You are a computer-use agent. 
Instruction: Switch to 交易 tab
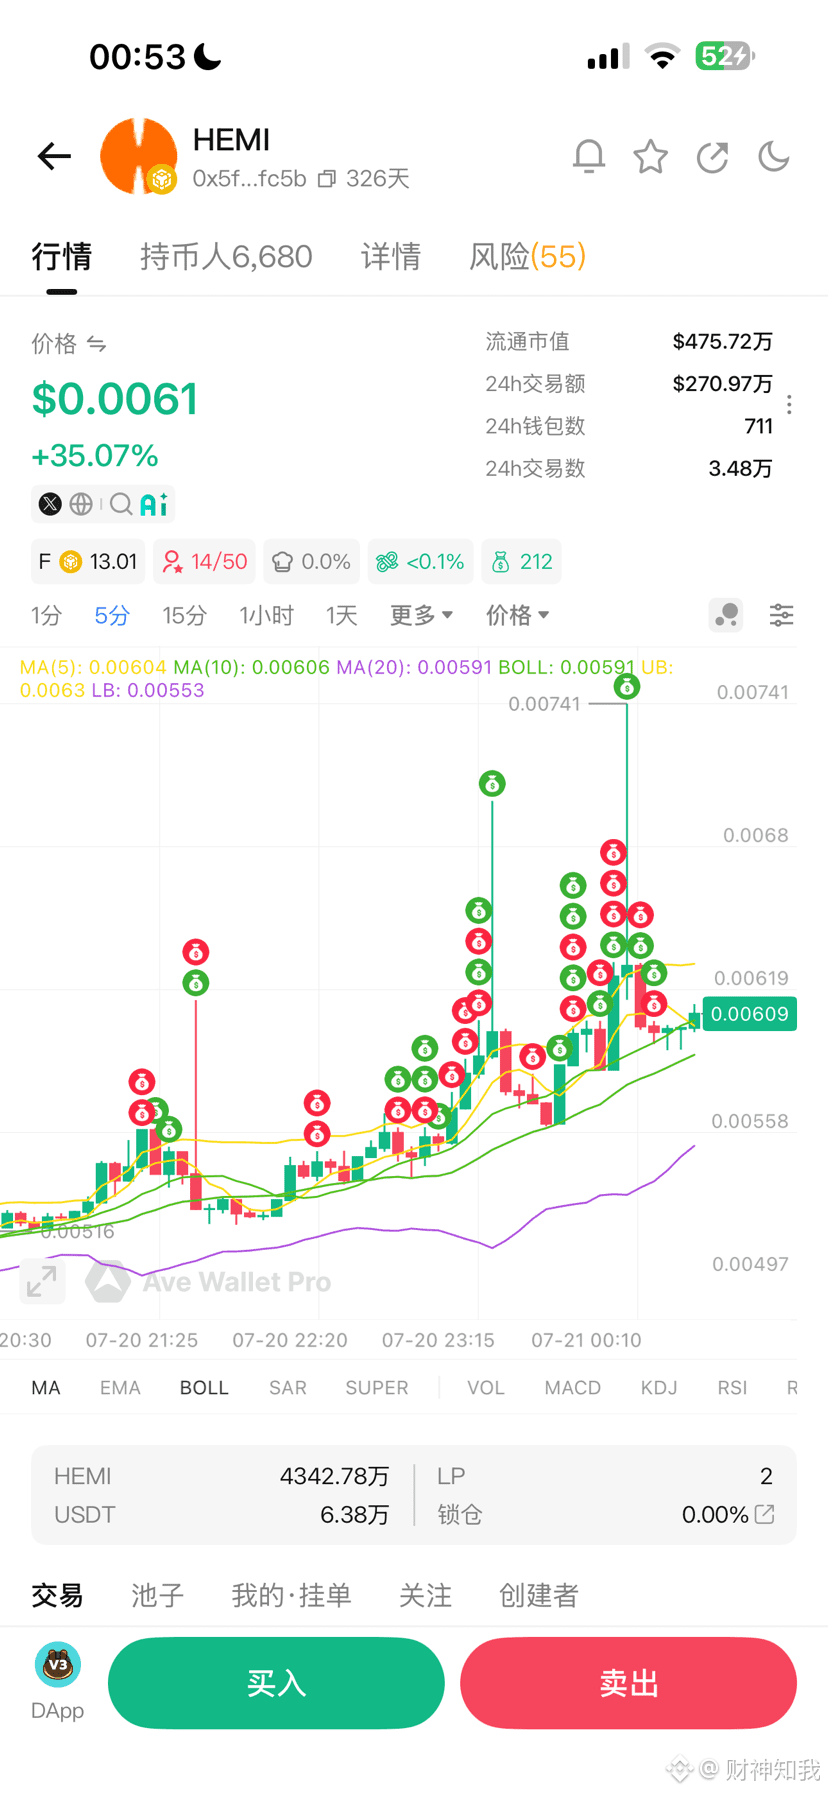(57, 1595)
